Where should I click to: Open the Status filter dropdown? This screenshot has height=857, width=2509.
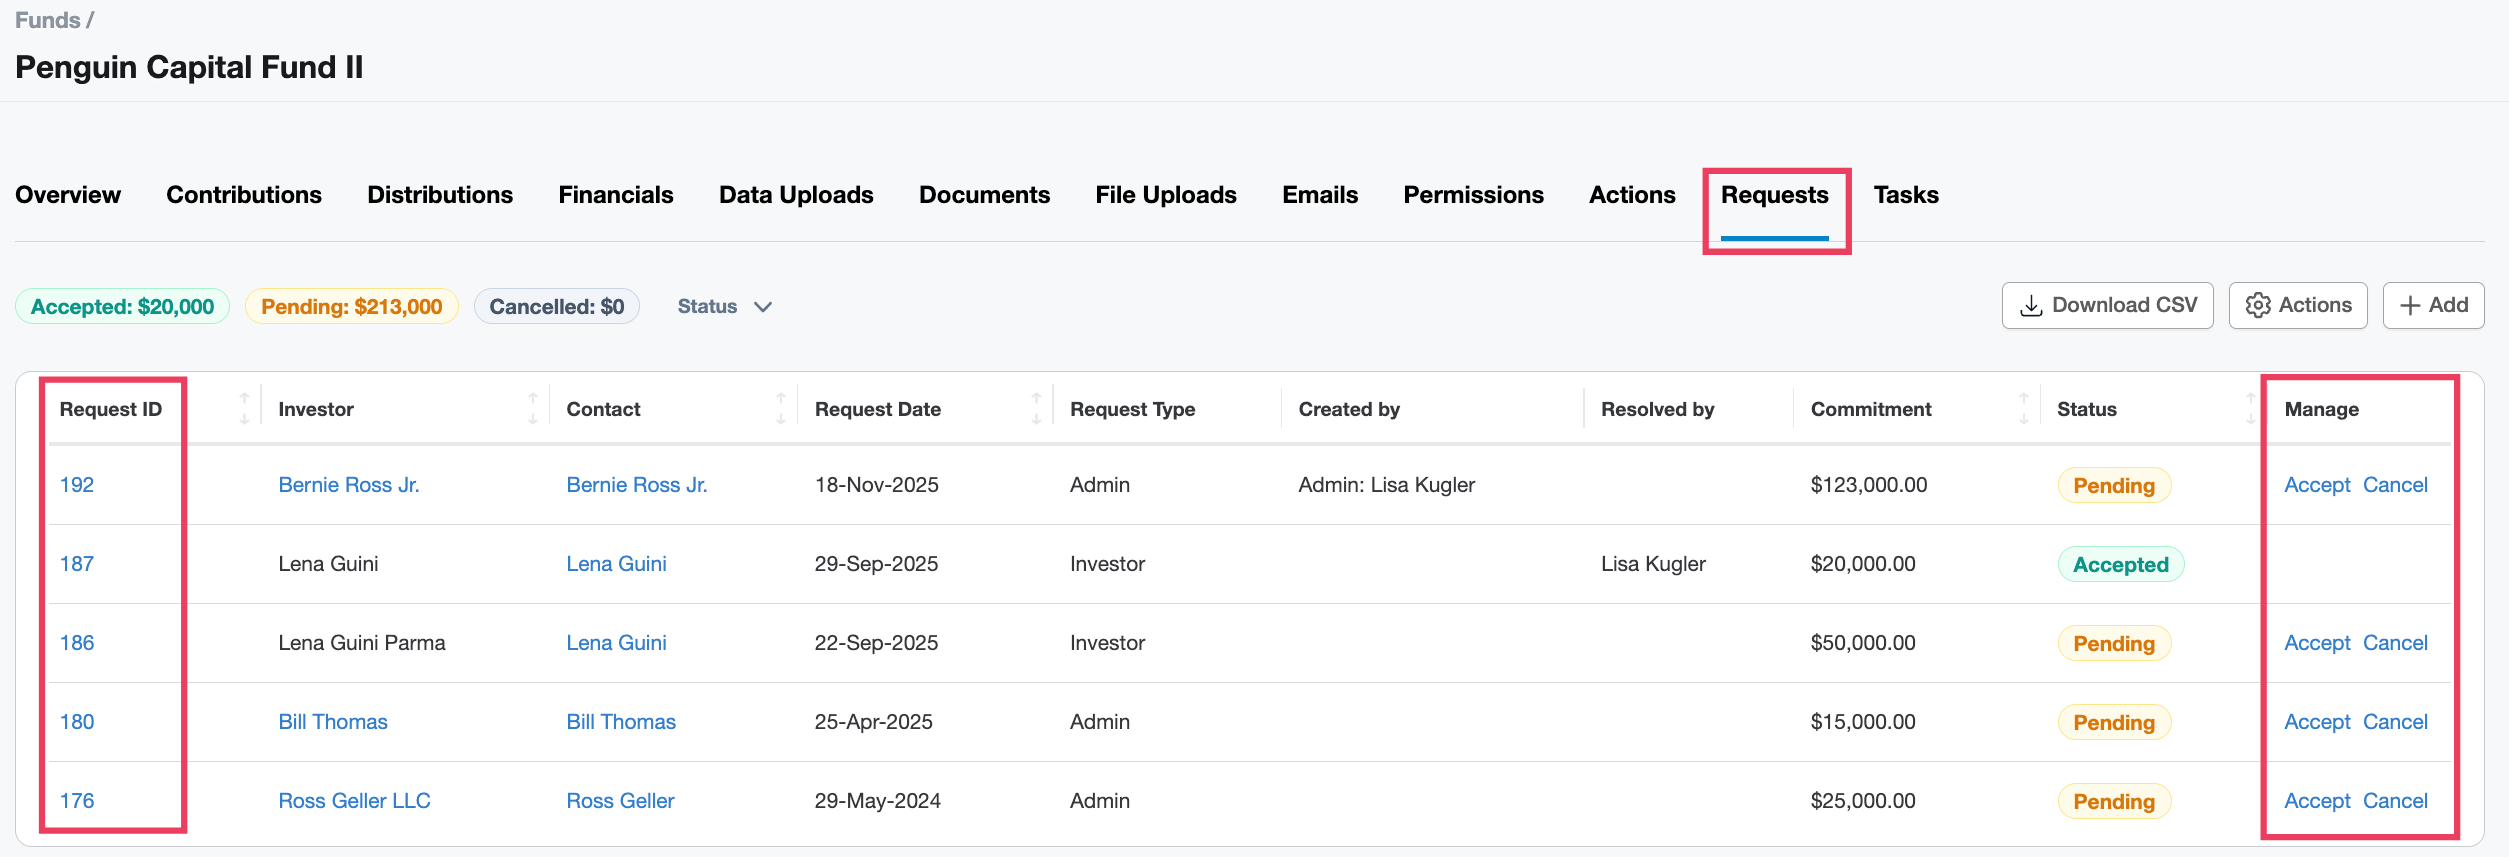click(724, 307)
